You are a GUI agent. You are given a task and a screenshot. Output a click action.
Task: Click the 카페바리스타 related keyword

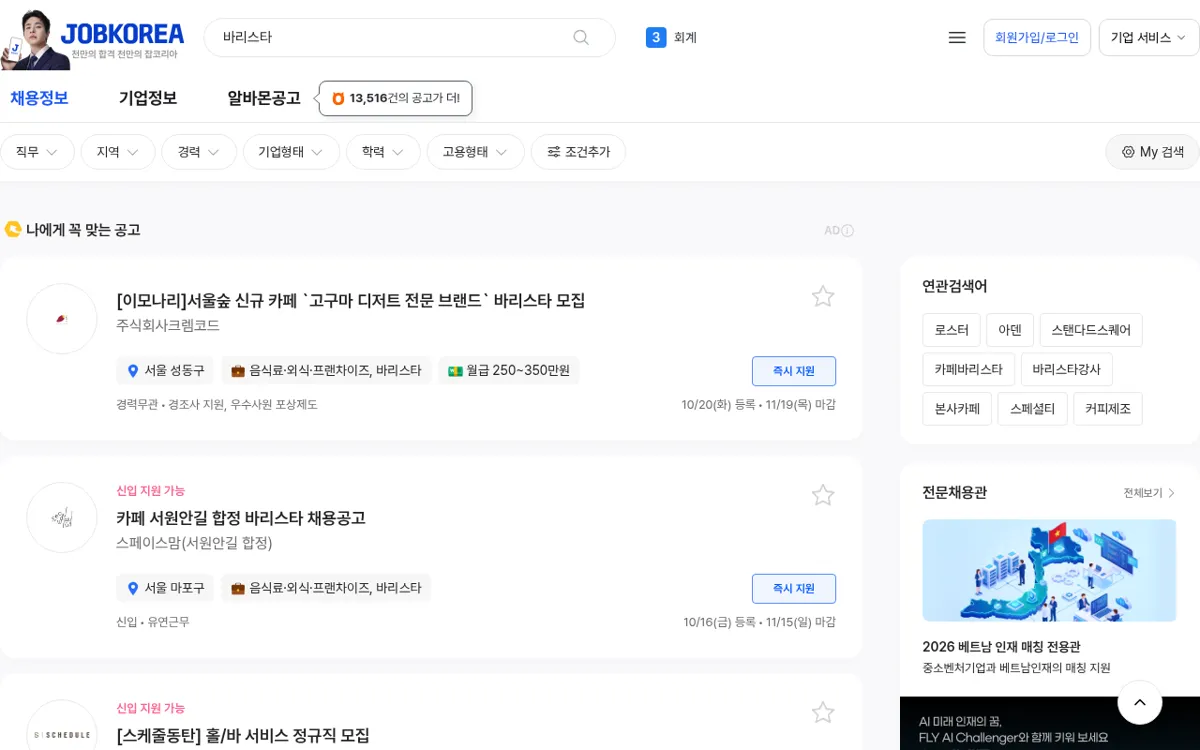969,369
